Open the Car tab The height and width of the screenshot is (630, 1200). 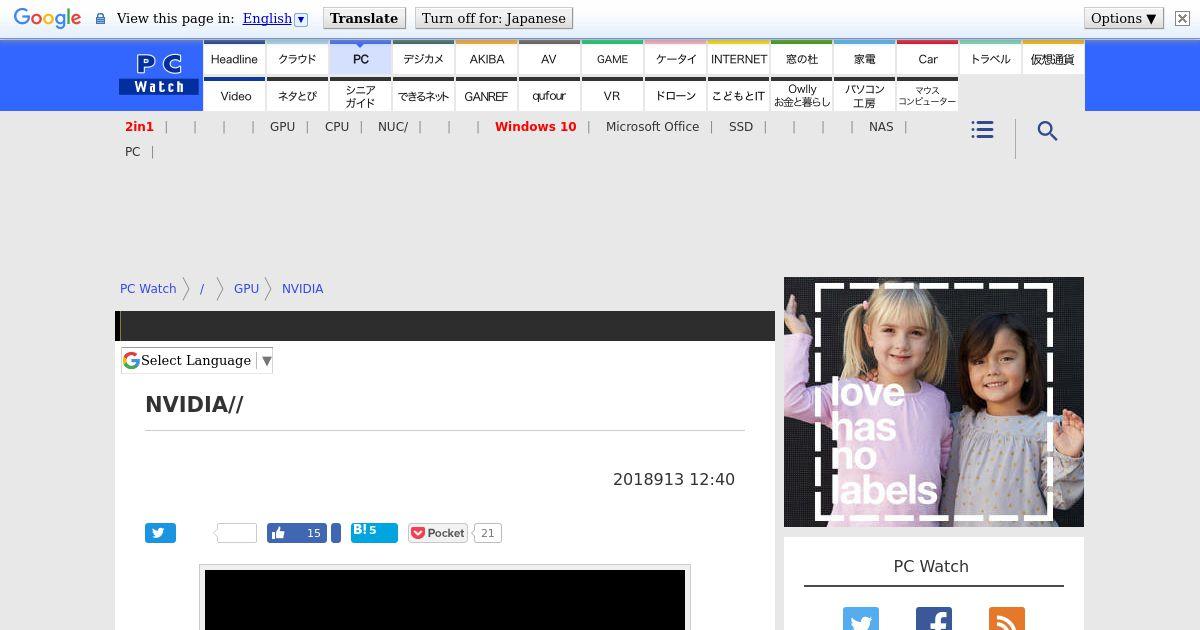(928, 59)
